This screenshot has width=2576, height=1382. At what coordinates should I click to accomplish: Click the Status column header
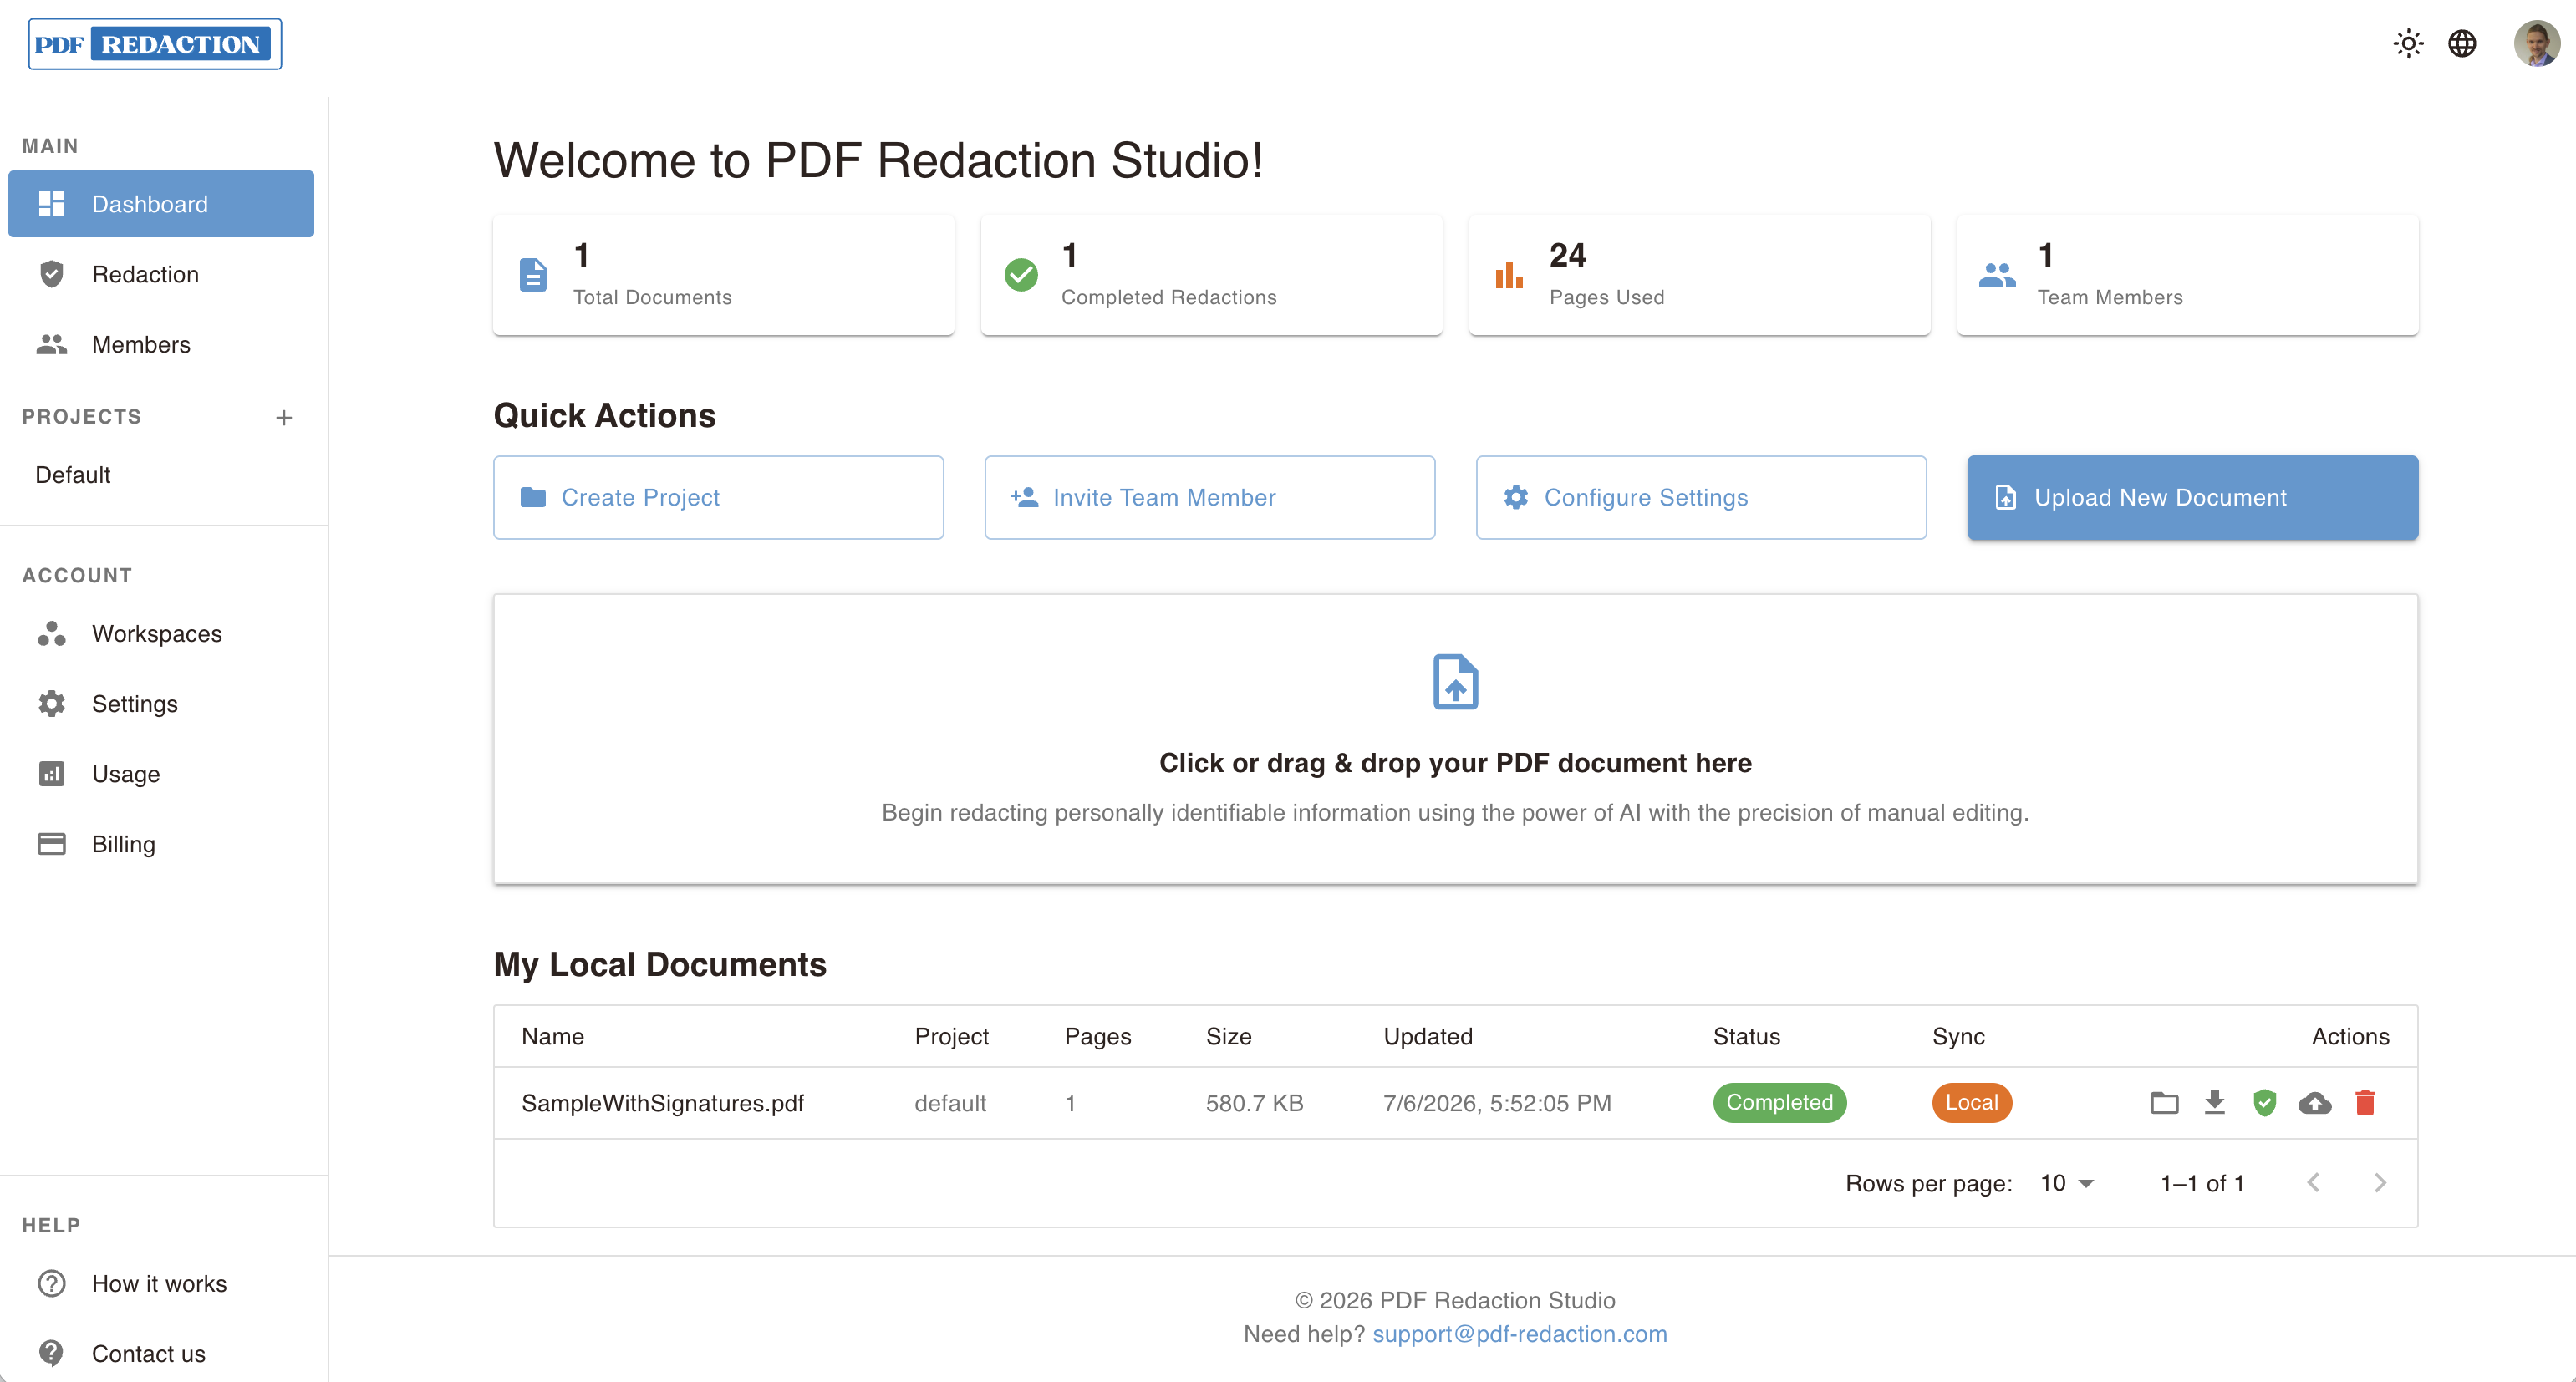[1747, 1037]
